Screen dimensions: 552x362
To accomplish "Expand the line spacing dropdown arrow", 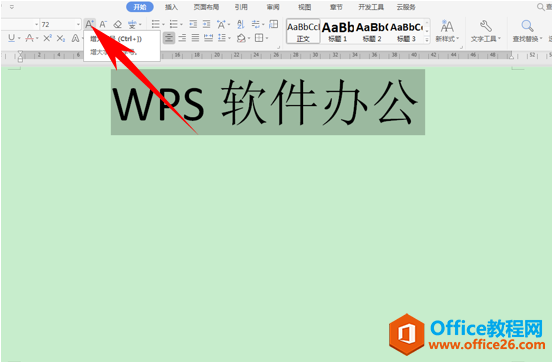I will 230,38.
